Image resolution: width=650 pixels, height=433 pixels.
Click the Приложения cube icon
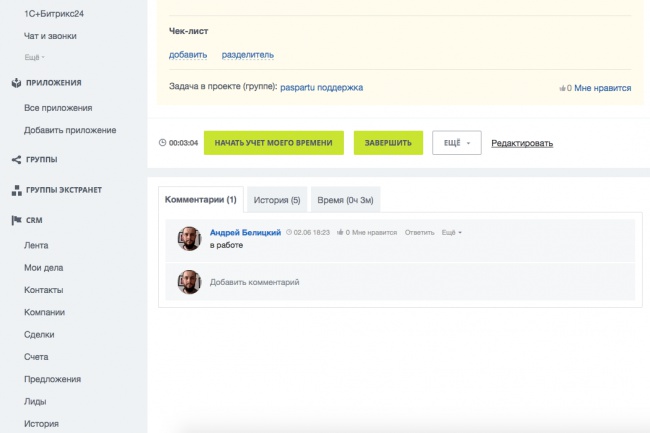point(16,83)
